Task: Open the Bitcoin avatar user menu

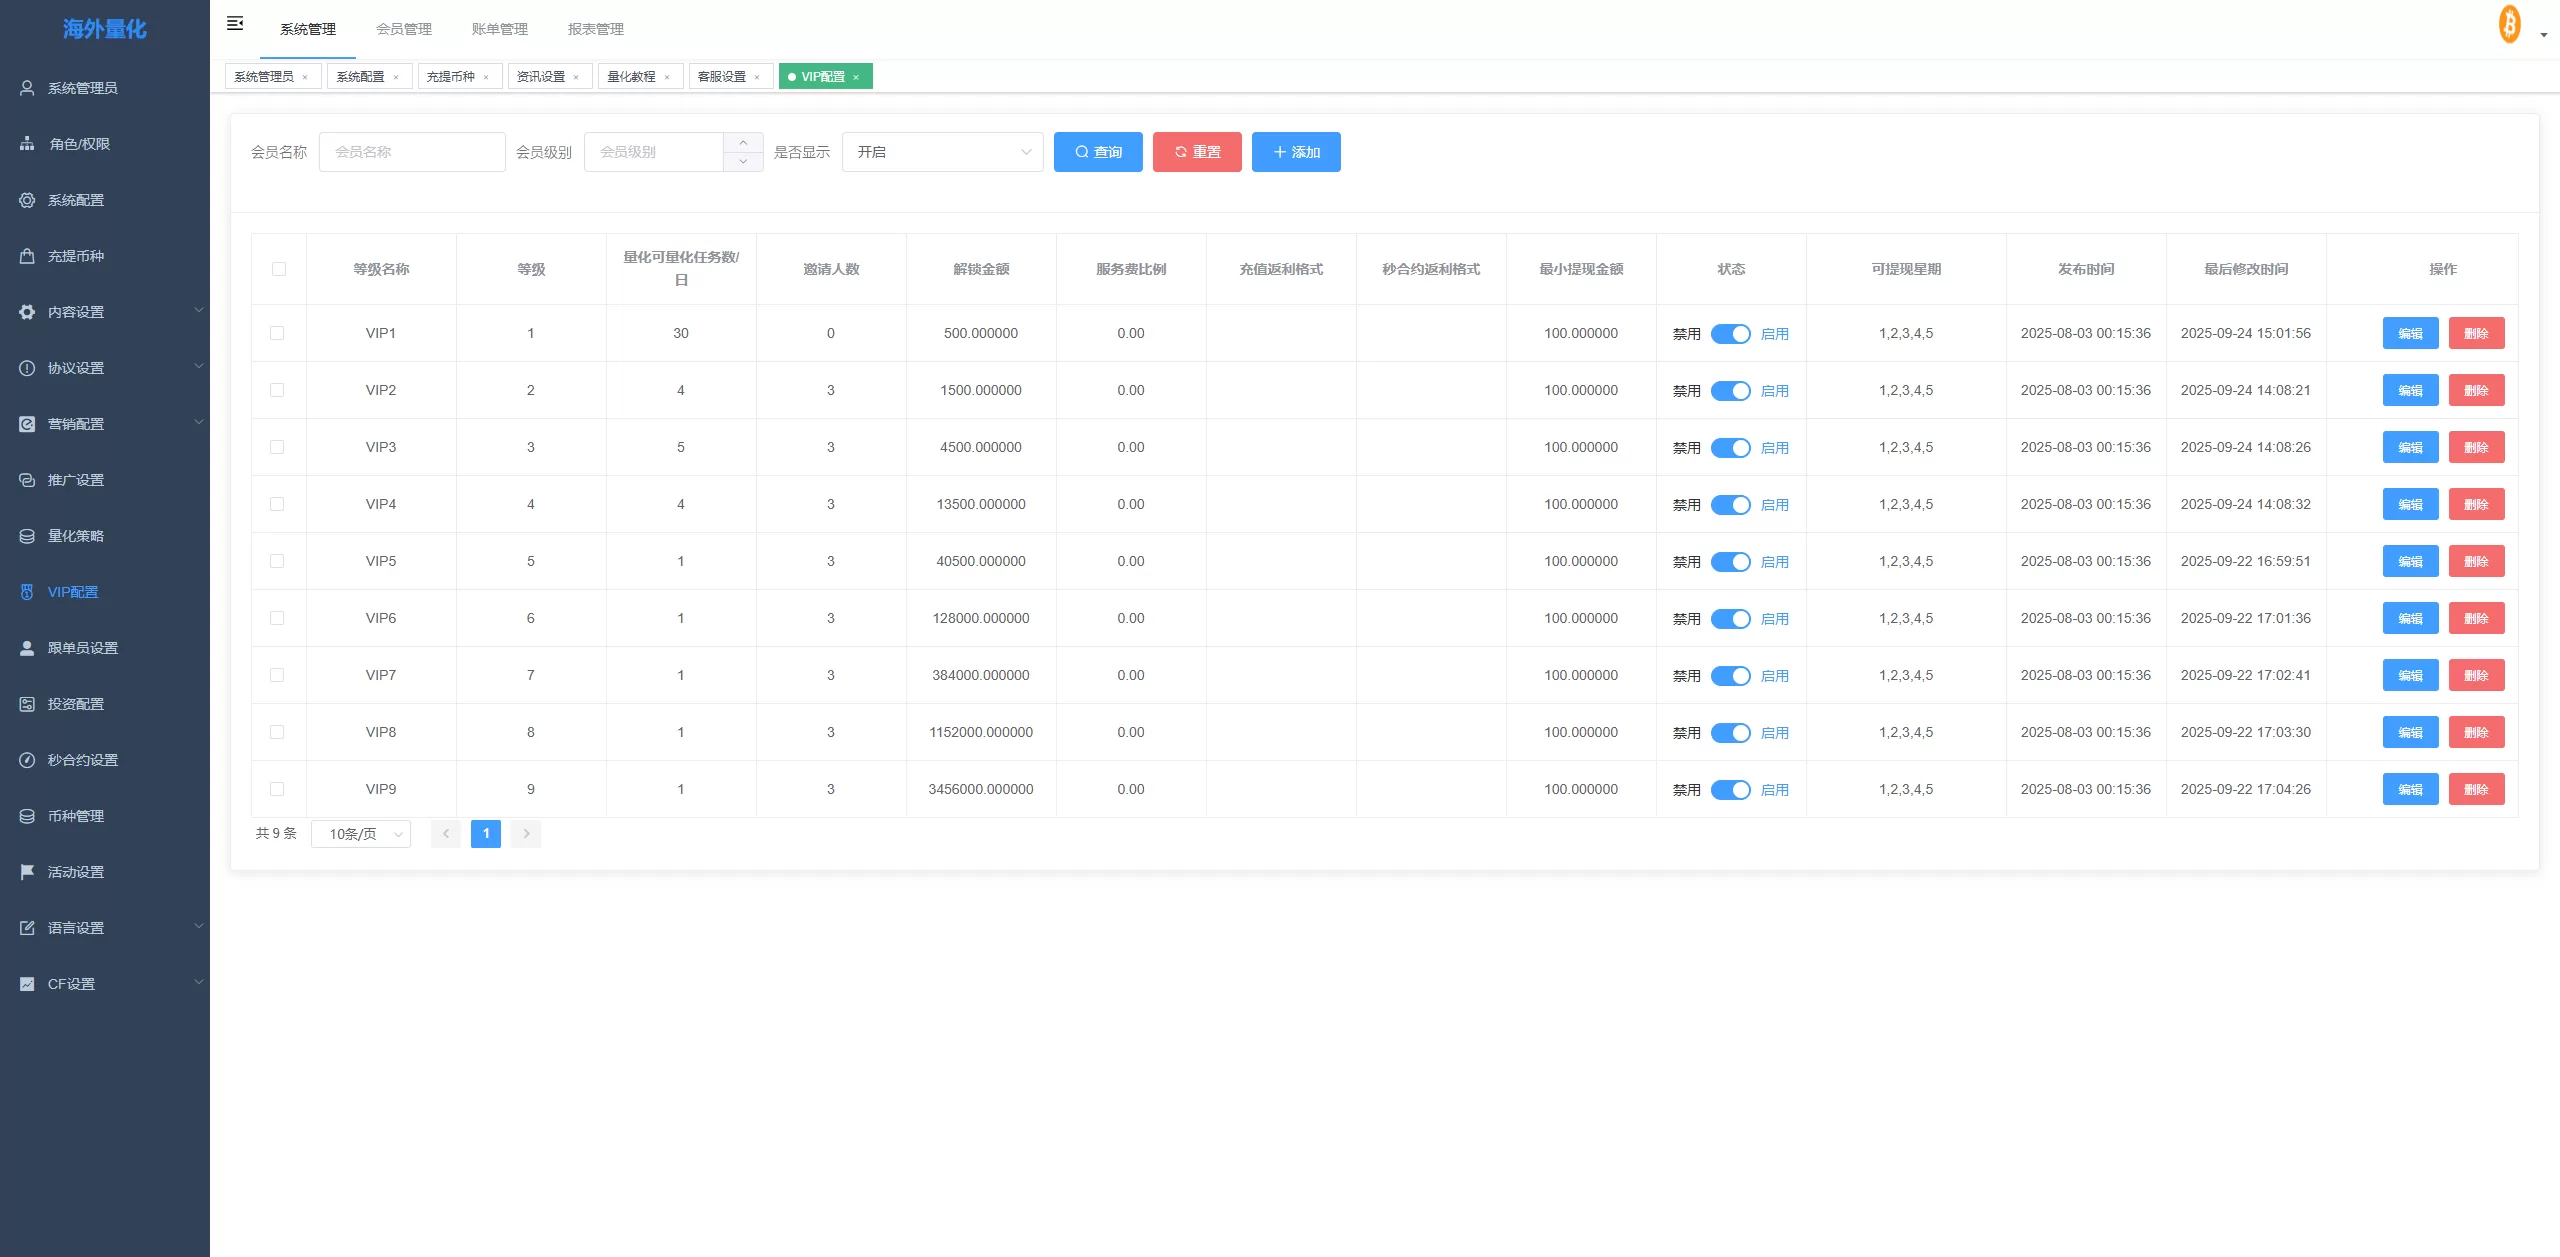Action: (x=2510, y=25)
